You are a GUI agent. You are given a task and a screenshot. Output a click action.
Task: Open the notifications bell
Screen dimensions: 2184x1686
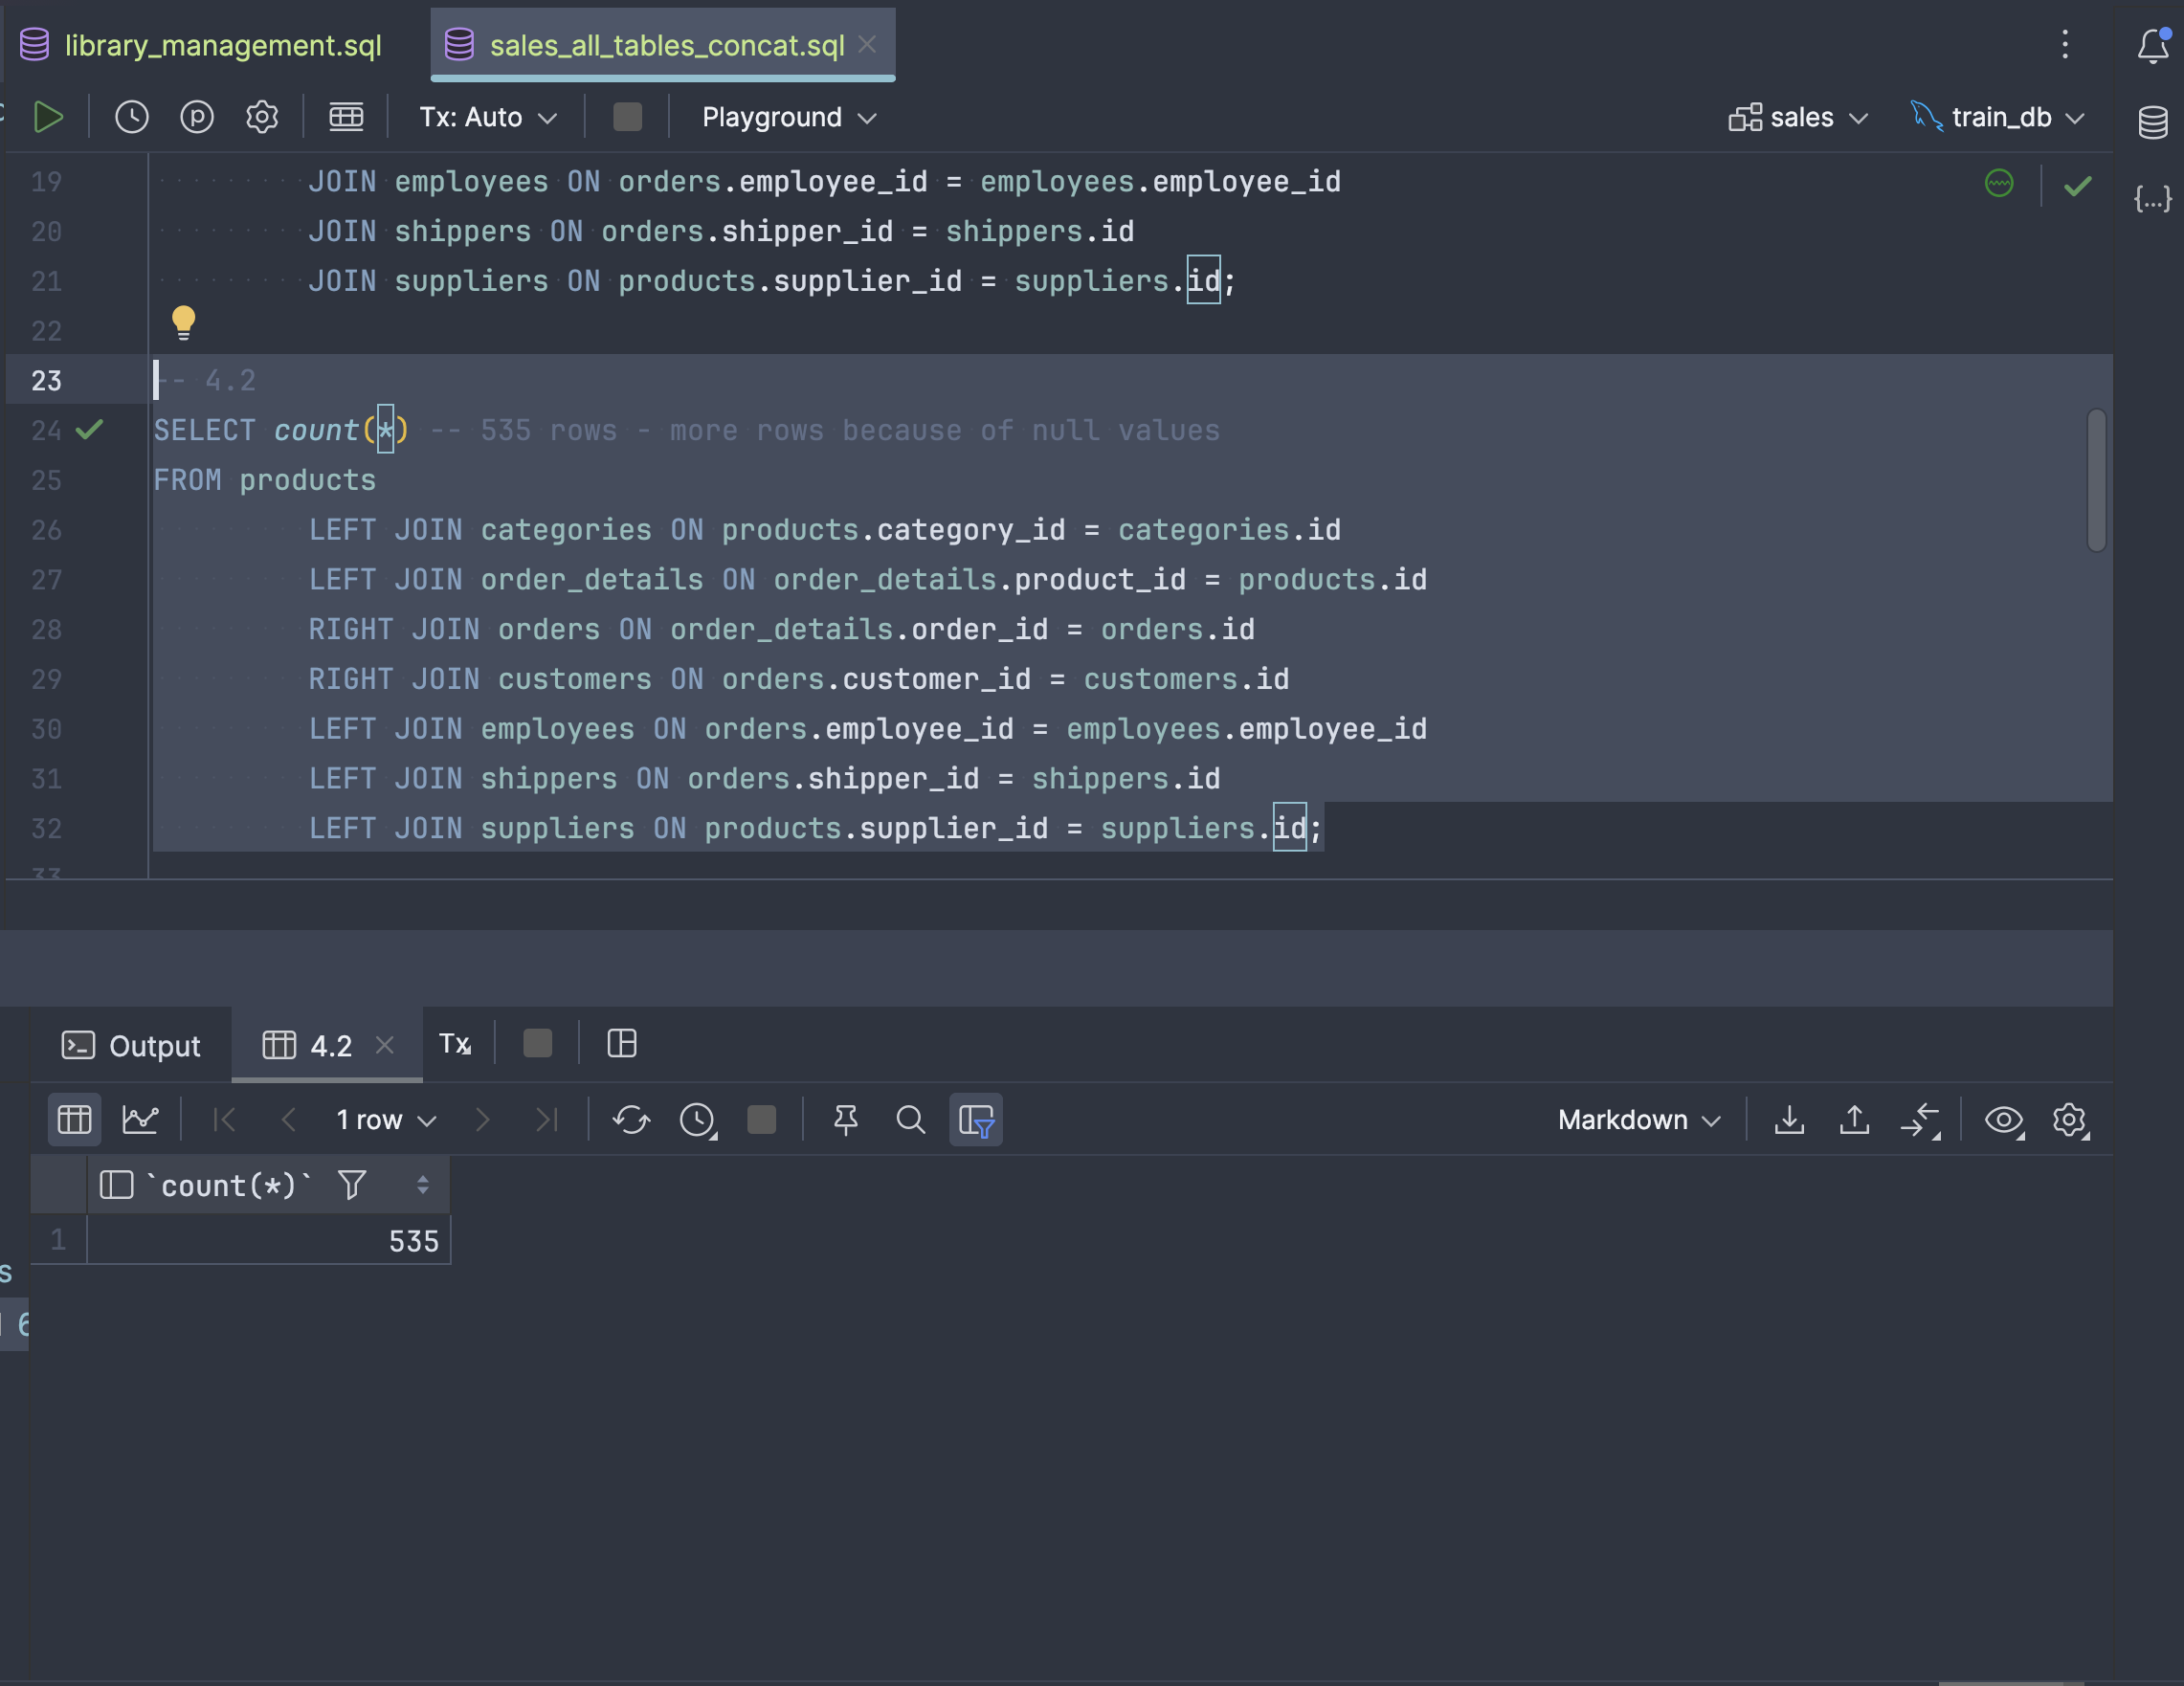2152,46
